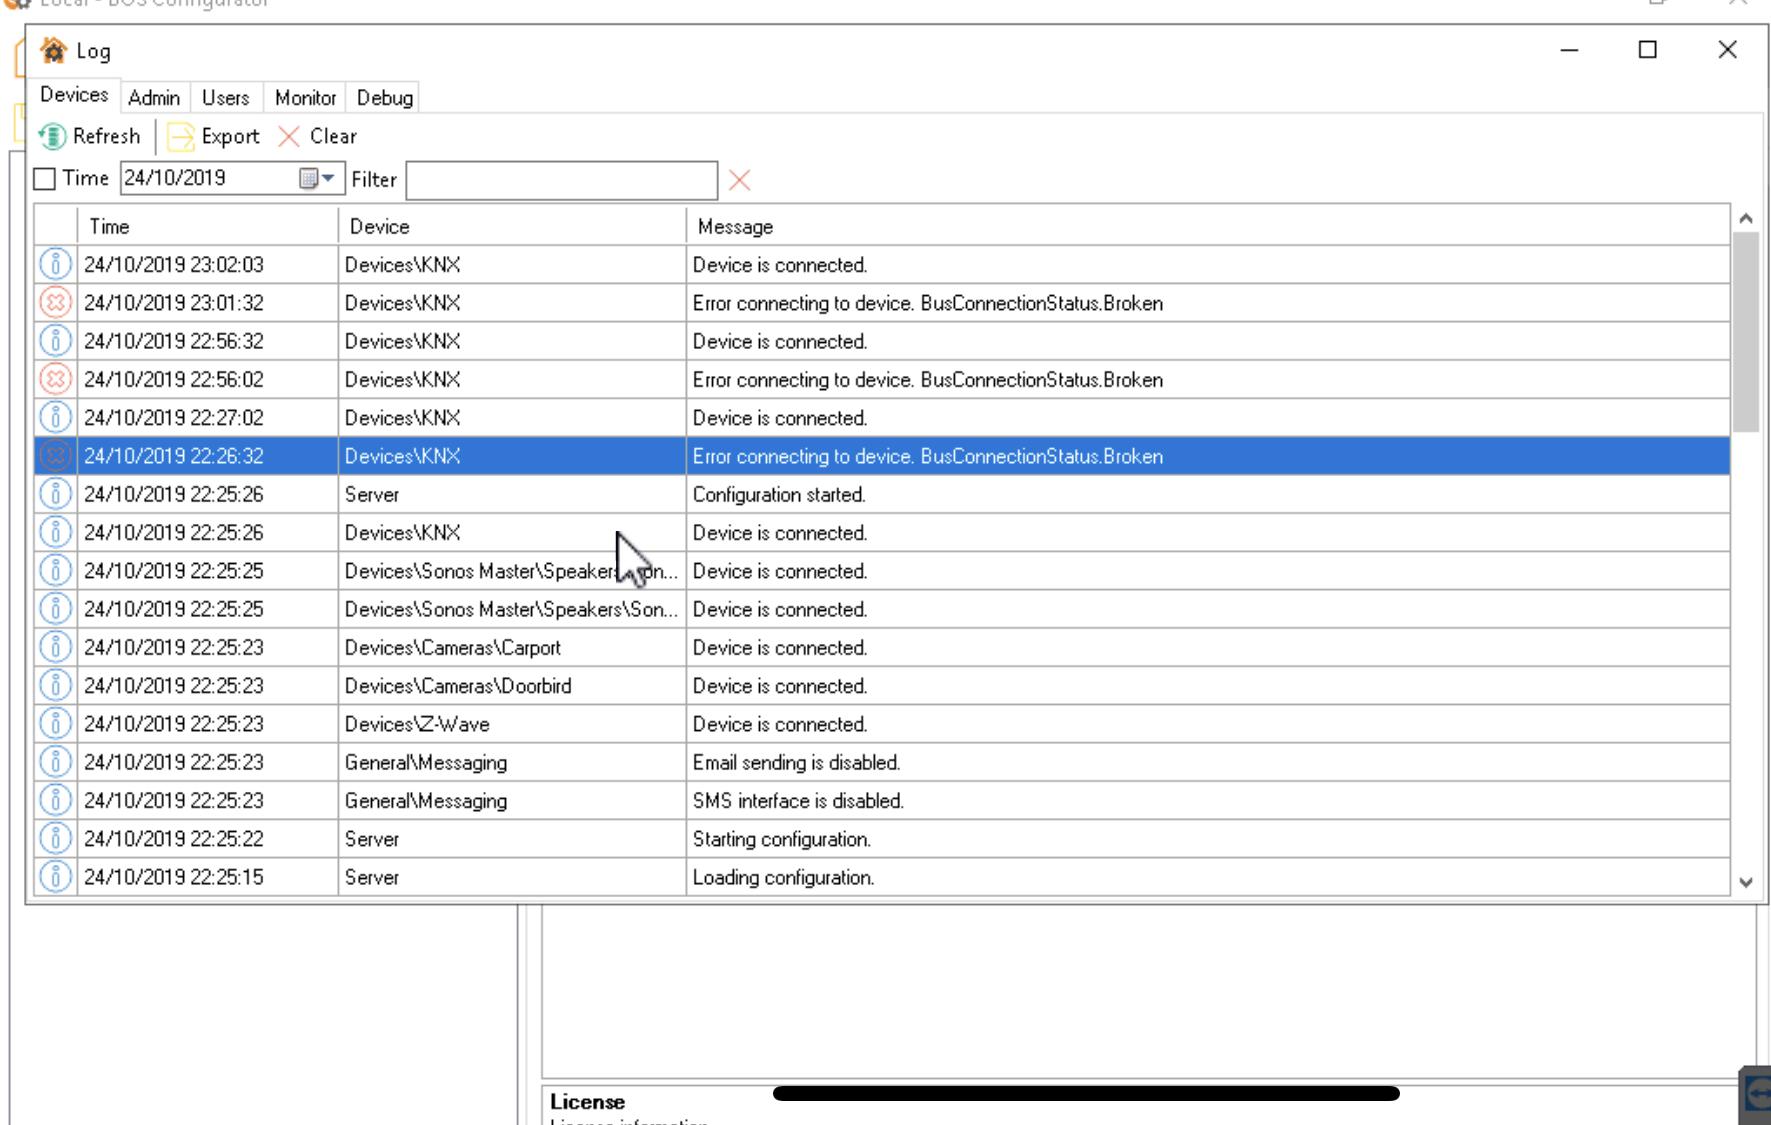Switch to the Admin tab
Screen dimensions: 1771x1125
point(154,98)
